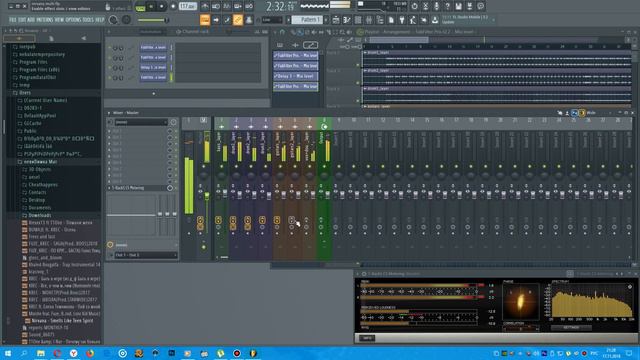The width and height of the screenshot is (640, 360).
Task: Open the Mixer view icon in toolbar
Action: [x=369, y=20]
